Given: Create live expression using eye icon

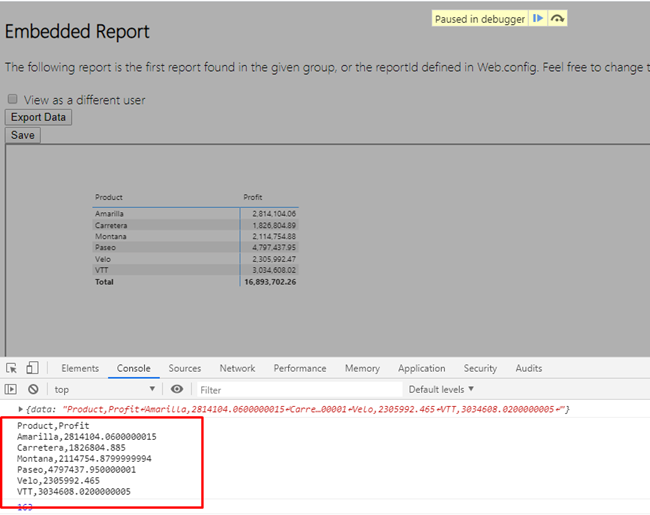Looking at the screenshot, I should point(177,389).
